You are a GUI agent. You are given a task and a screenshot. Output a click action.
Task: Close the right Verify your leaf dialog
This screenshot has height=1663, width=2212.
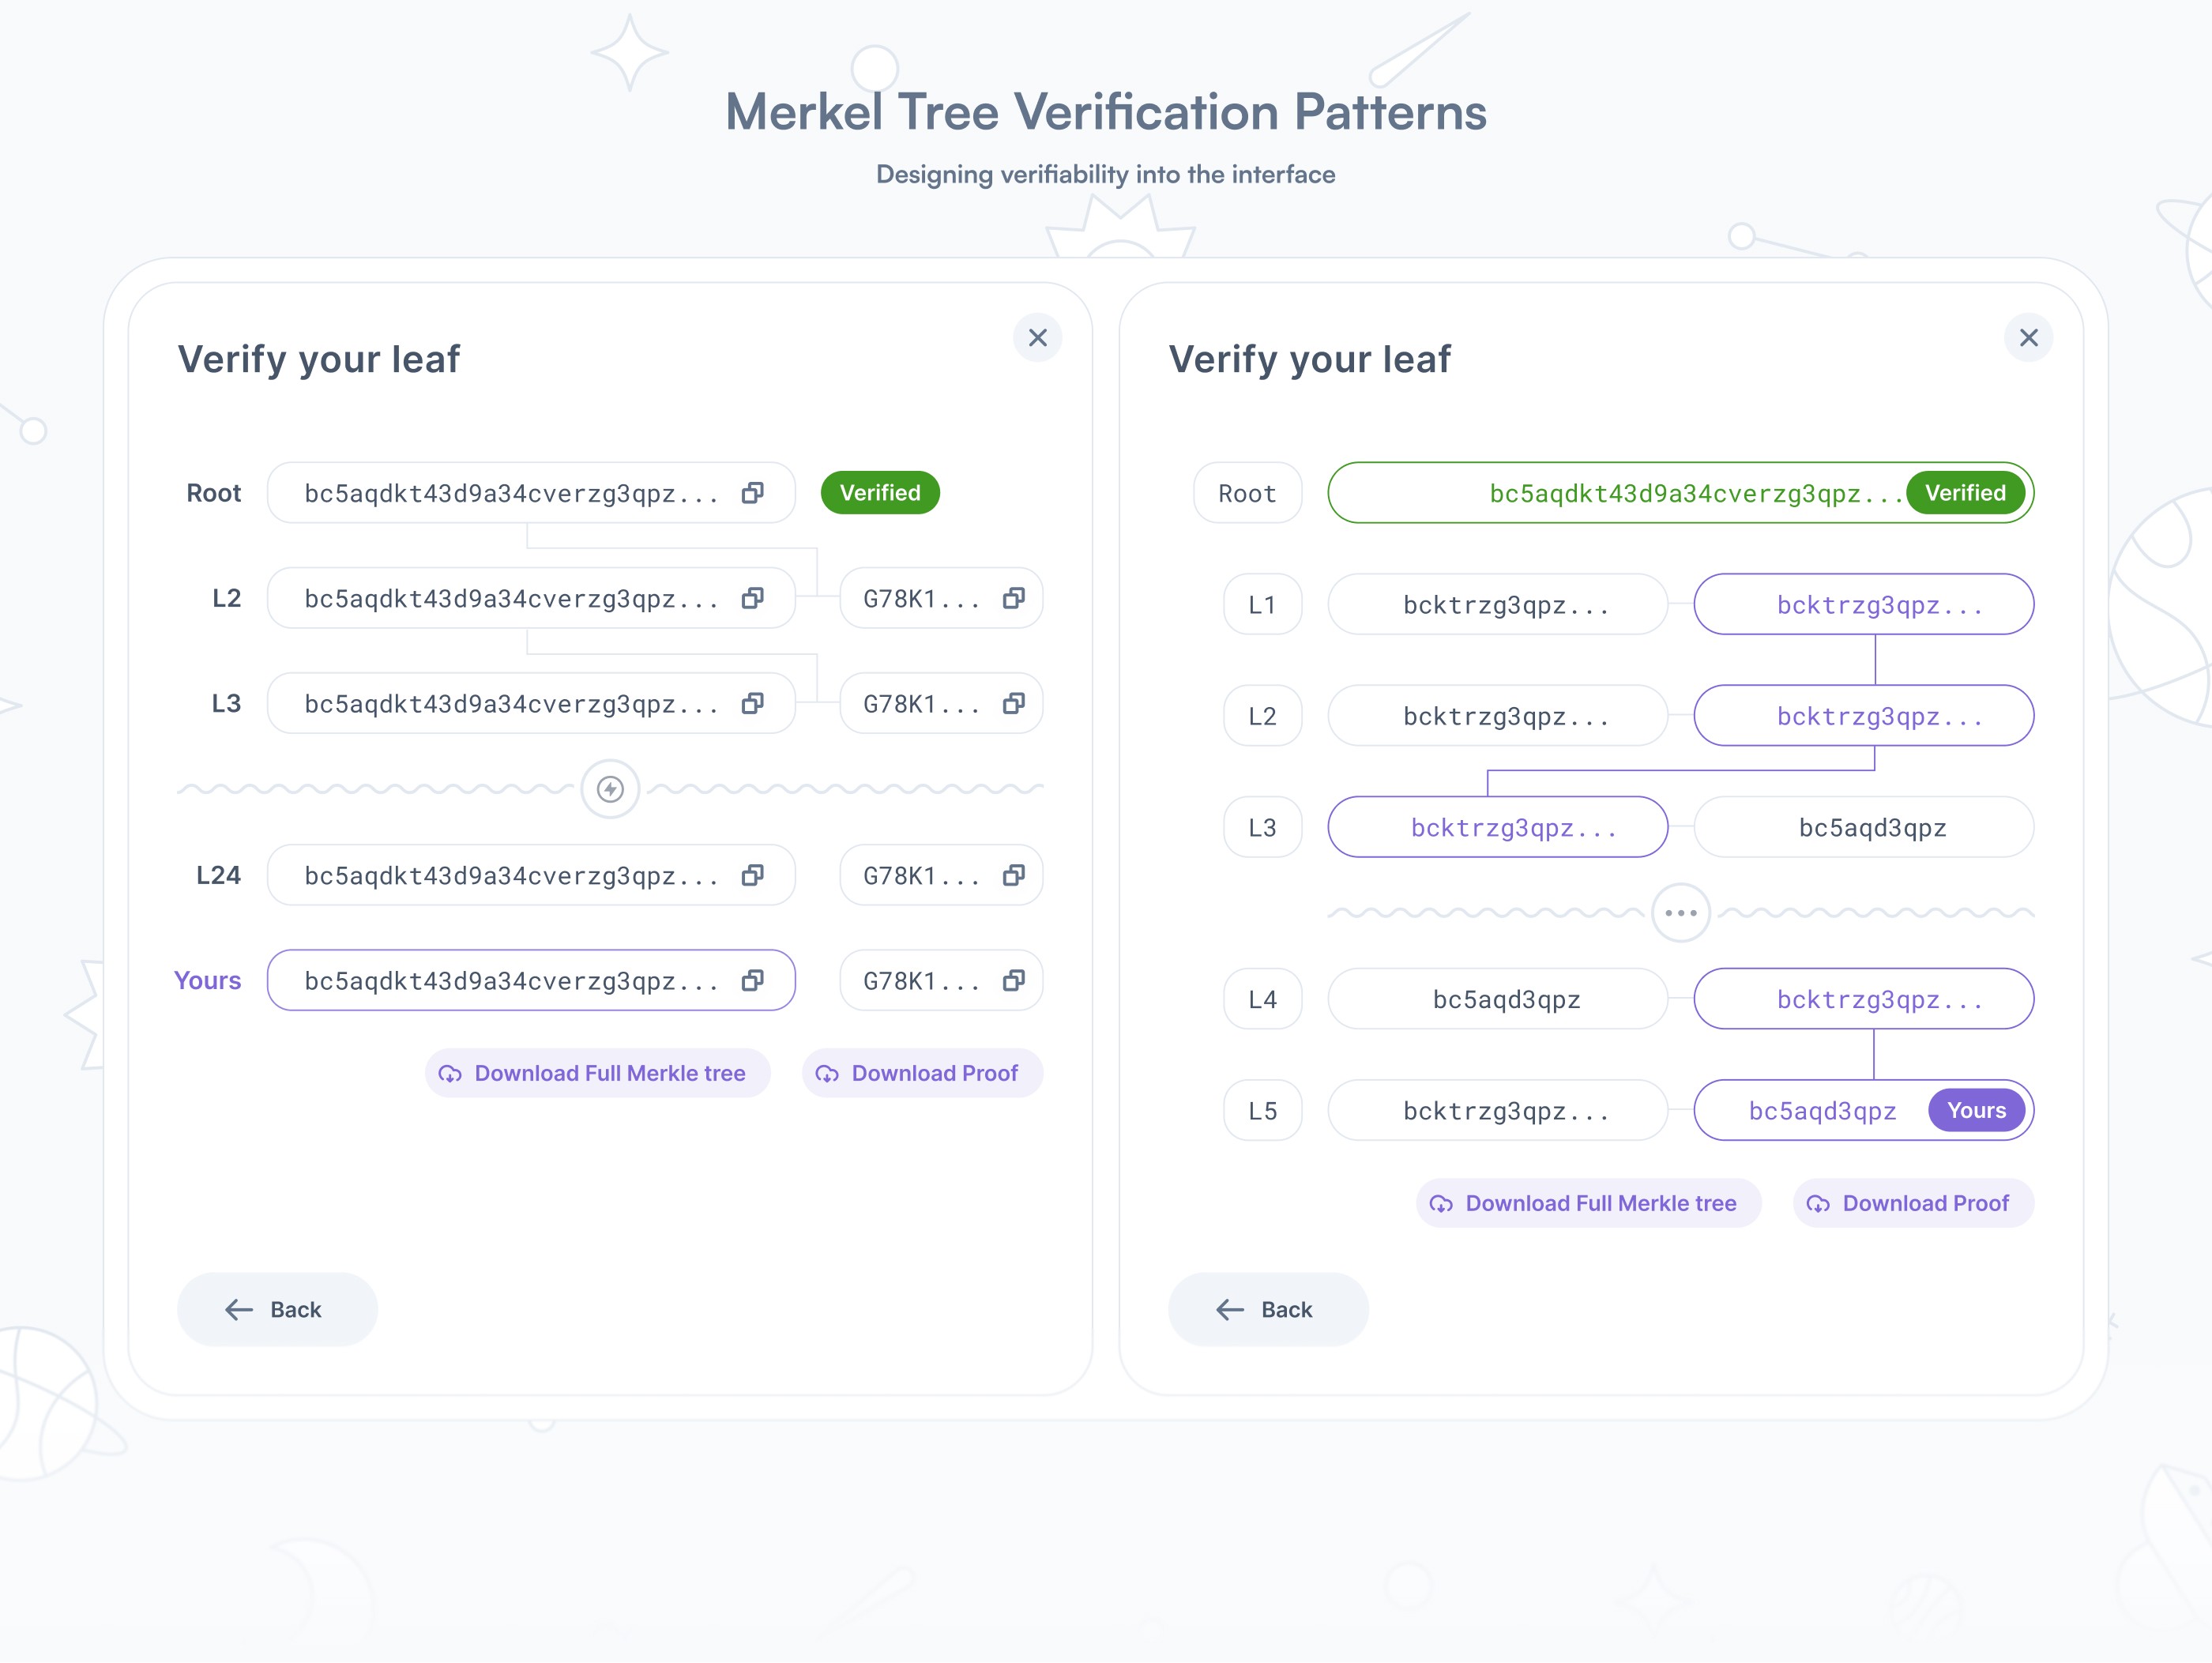[2028, 338]
